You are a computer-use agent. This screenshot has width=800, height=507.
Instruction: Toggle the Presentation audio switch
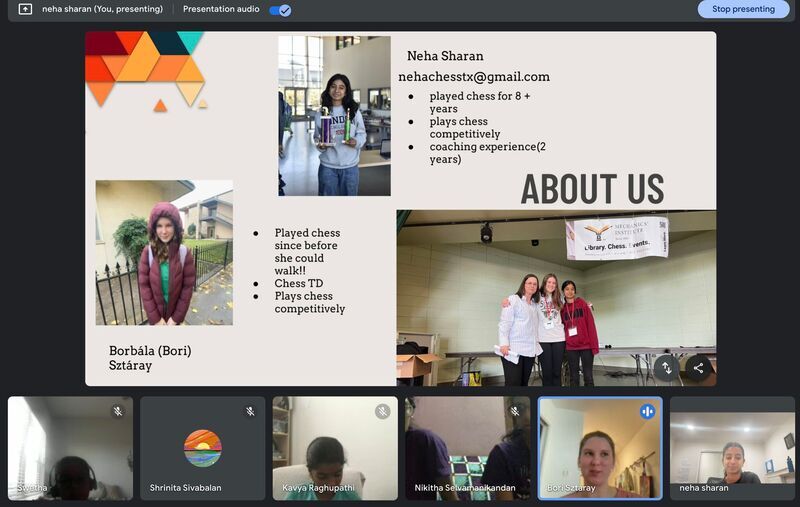pos(280,10)
